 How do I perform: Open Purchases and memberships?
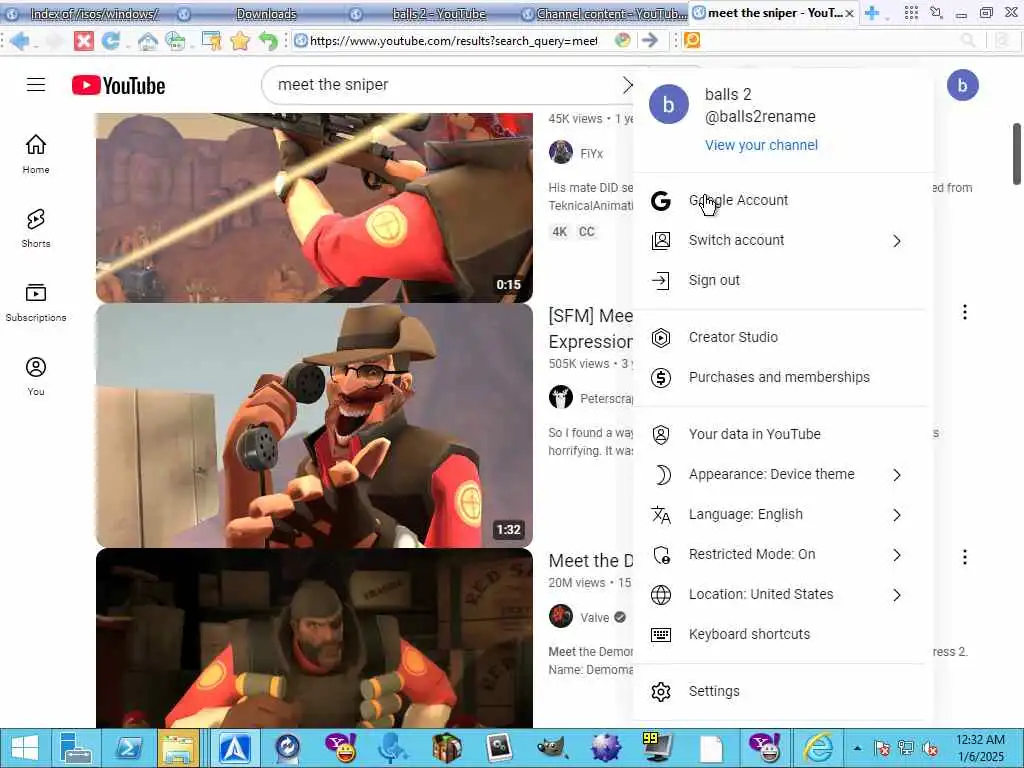tap(779, 377)
